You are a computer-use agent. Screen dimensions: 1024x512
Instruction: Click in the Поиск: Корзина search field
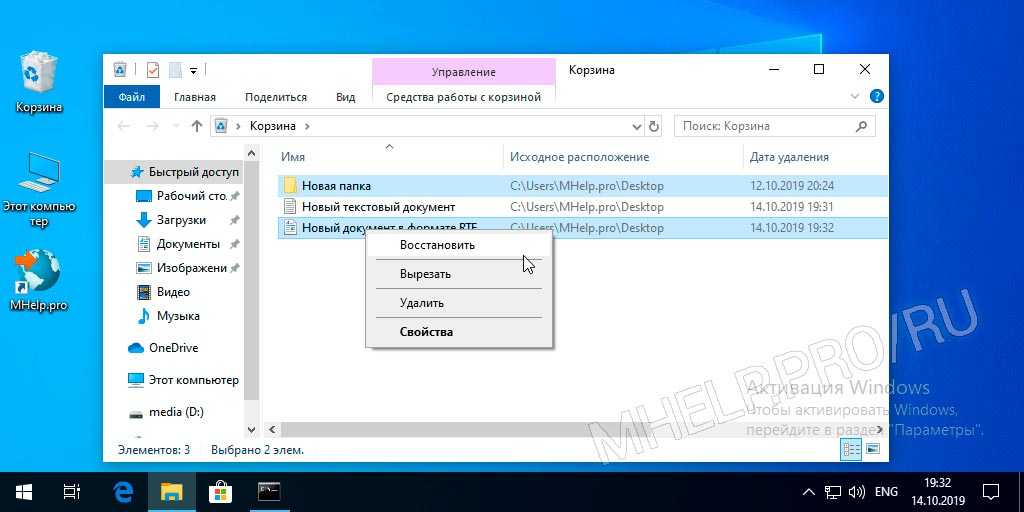pos(765,127)
